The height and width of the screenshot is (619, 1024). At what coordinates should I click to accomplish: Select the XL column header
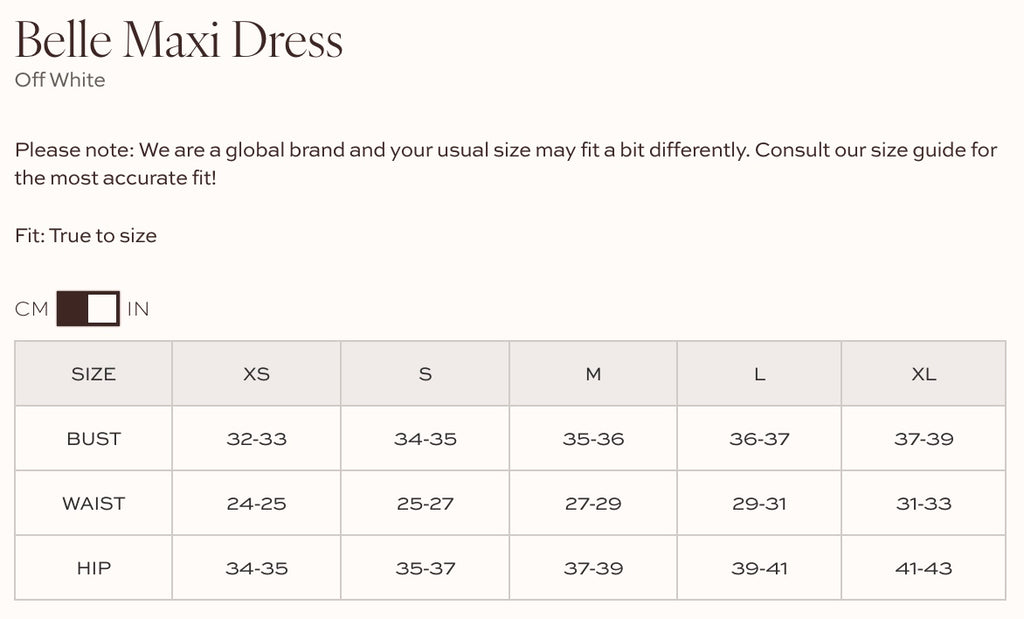[924, 374]
